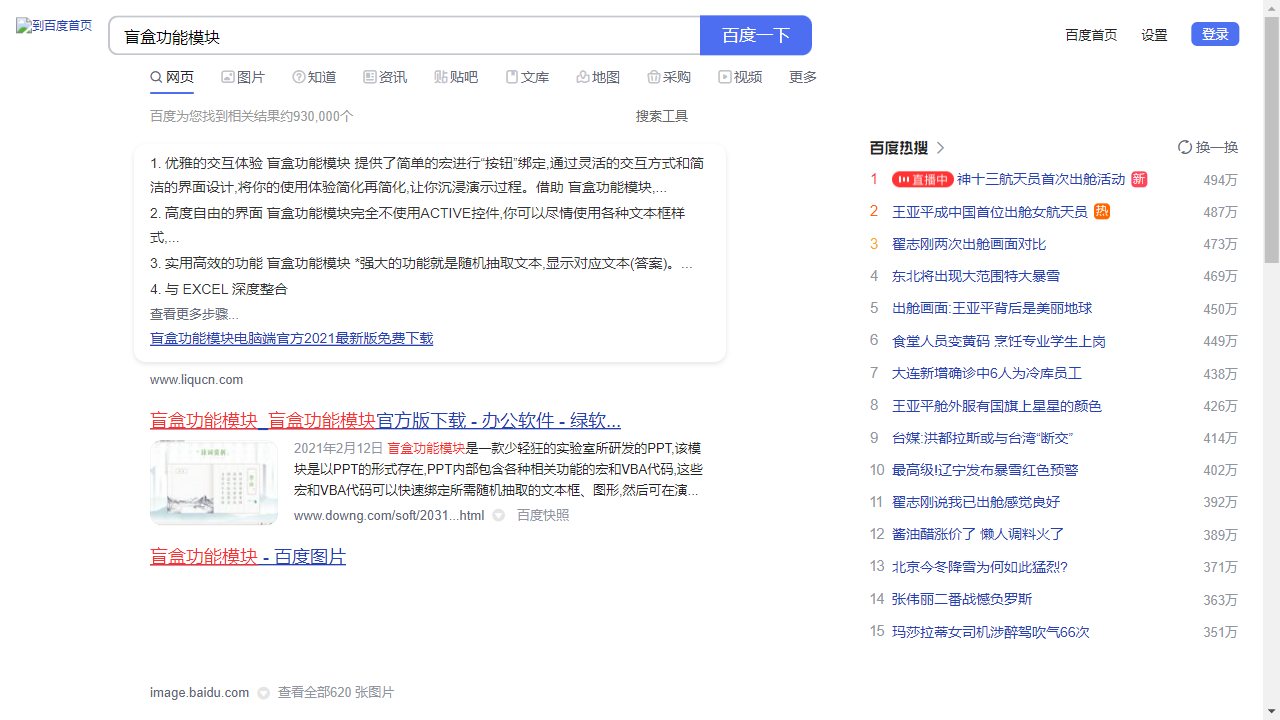Screen dimensions: 1280x720
Task: Open hot search 东北将出现大范围特大暴雪
Action: click(976, 276)
